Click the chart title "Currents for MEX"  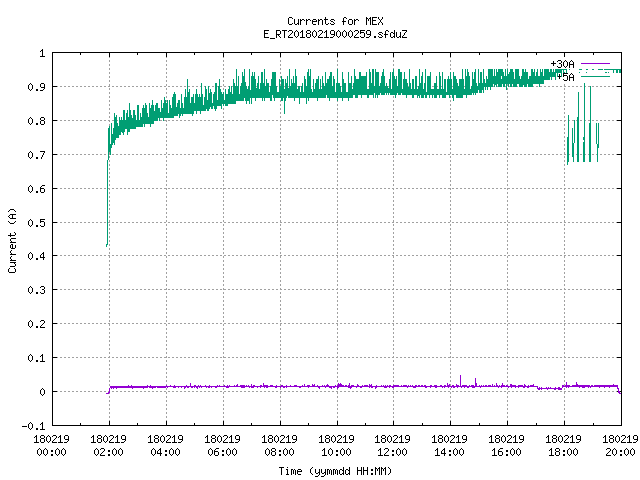tap(335, 21)
